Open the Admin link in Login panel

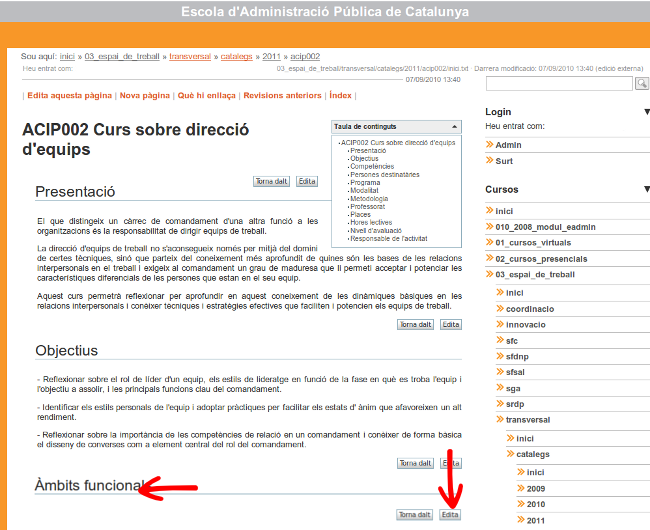[508, 145]
